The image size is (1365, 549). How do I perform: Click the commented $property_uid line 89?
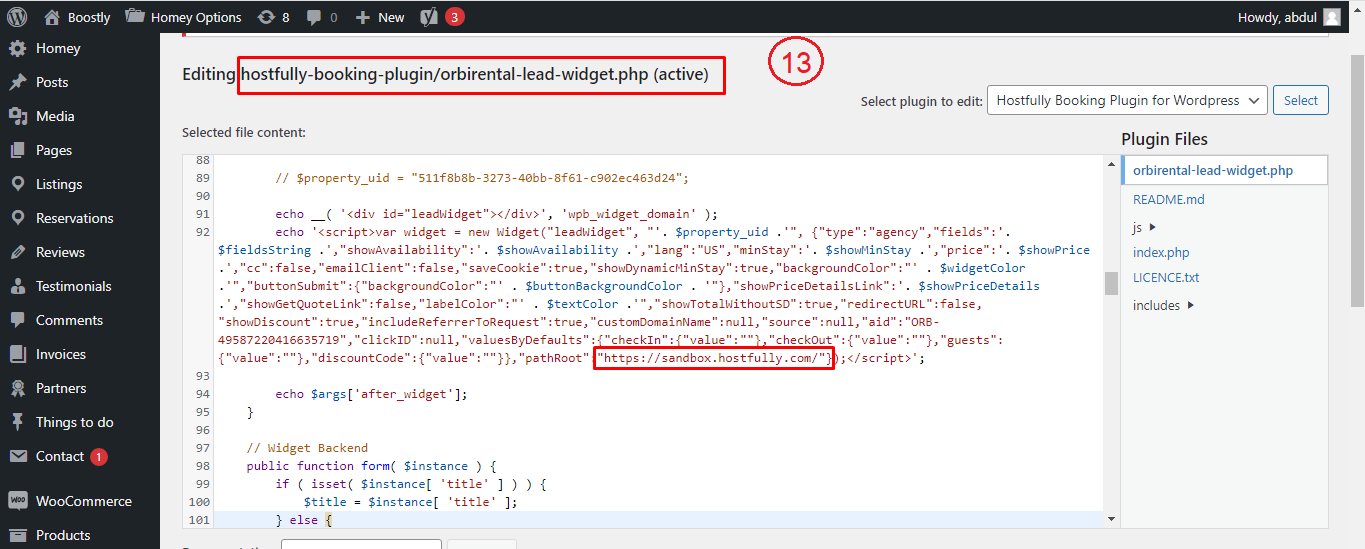(483, 178)
